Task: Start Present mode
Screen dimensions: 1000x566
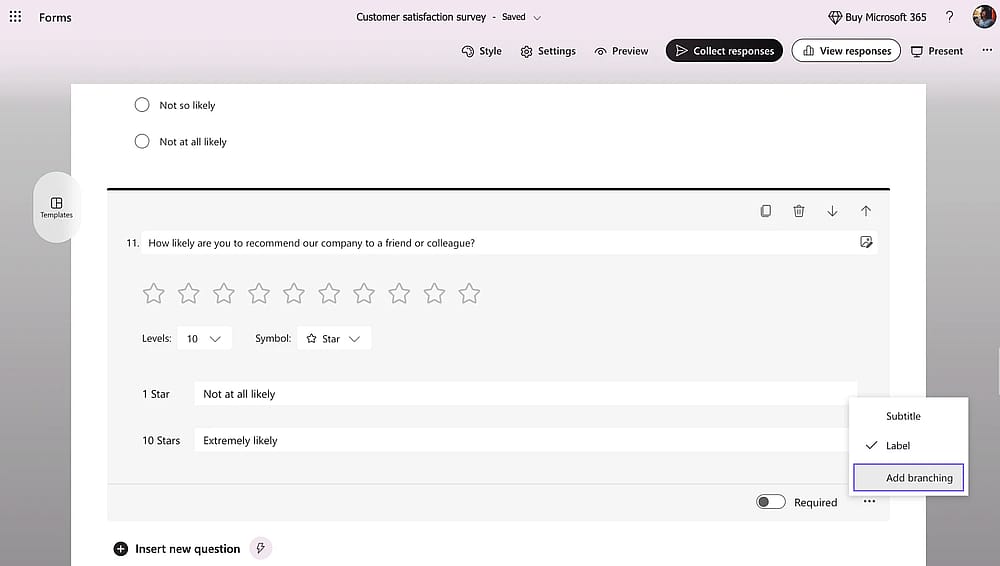Action: (x=937, y=51)
